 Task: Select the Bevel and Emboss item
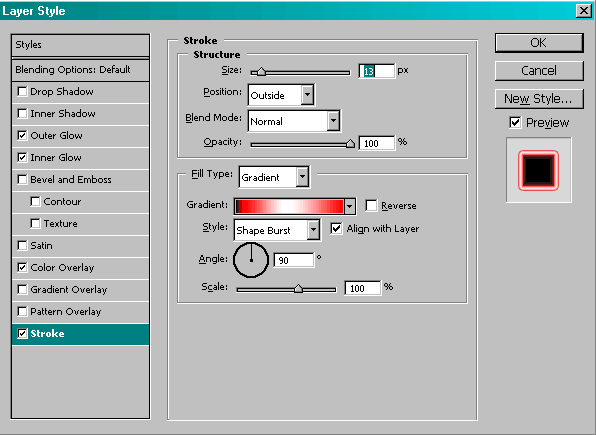(x=81, y=179)
